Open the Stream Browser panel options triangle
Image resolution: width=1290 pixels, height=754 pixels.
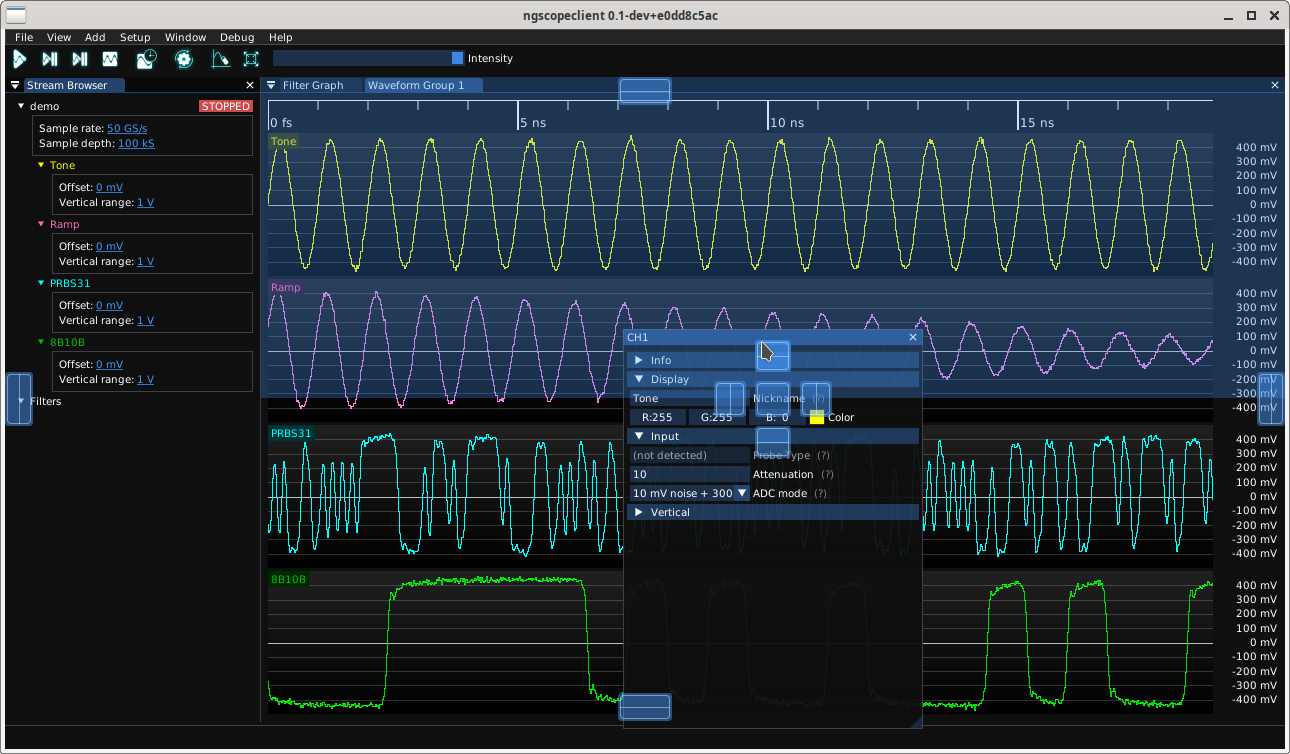[x=16, y=86]
